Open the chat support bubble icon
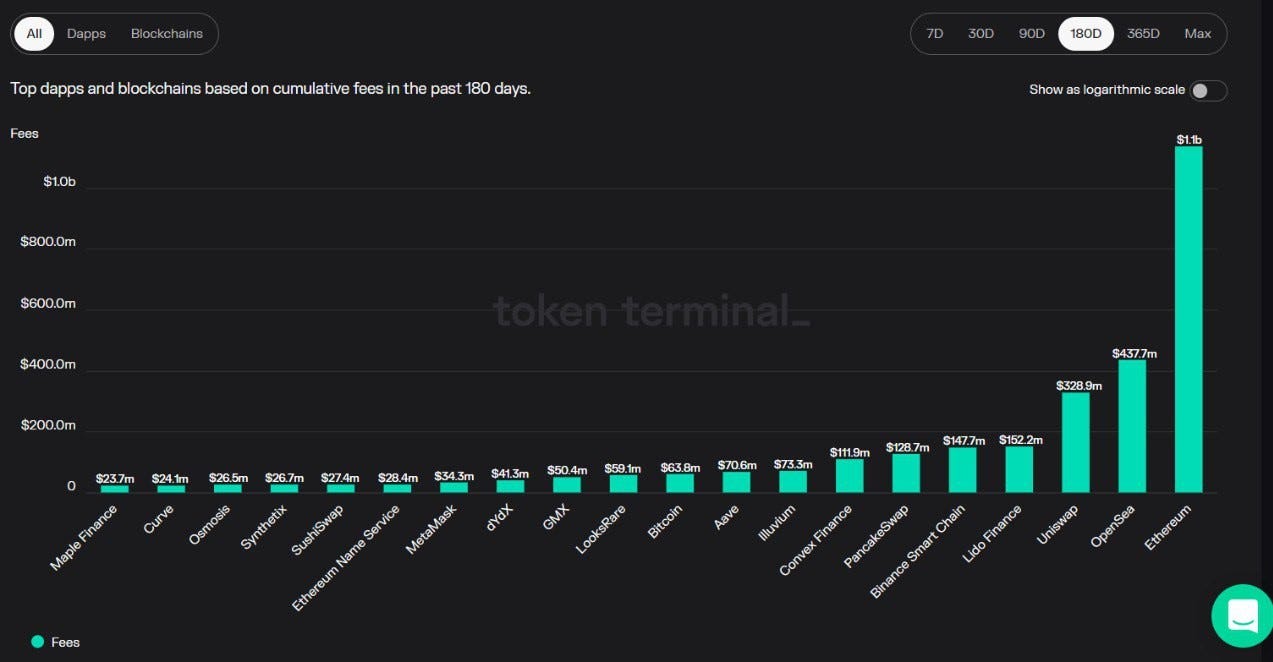 [x=1241, y=616]
